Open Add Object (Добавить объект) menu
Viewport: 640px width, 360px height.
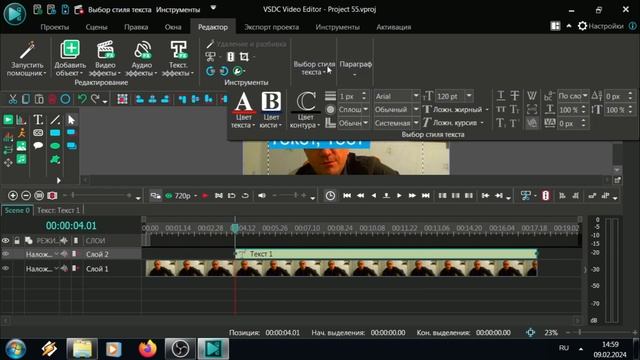[70, 58]
